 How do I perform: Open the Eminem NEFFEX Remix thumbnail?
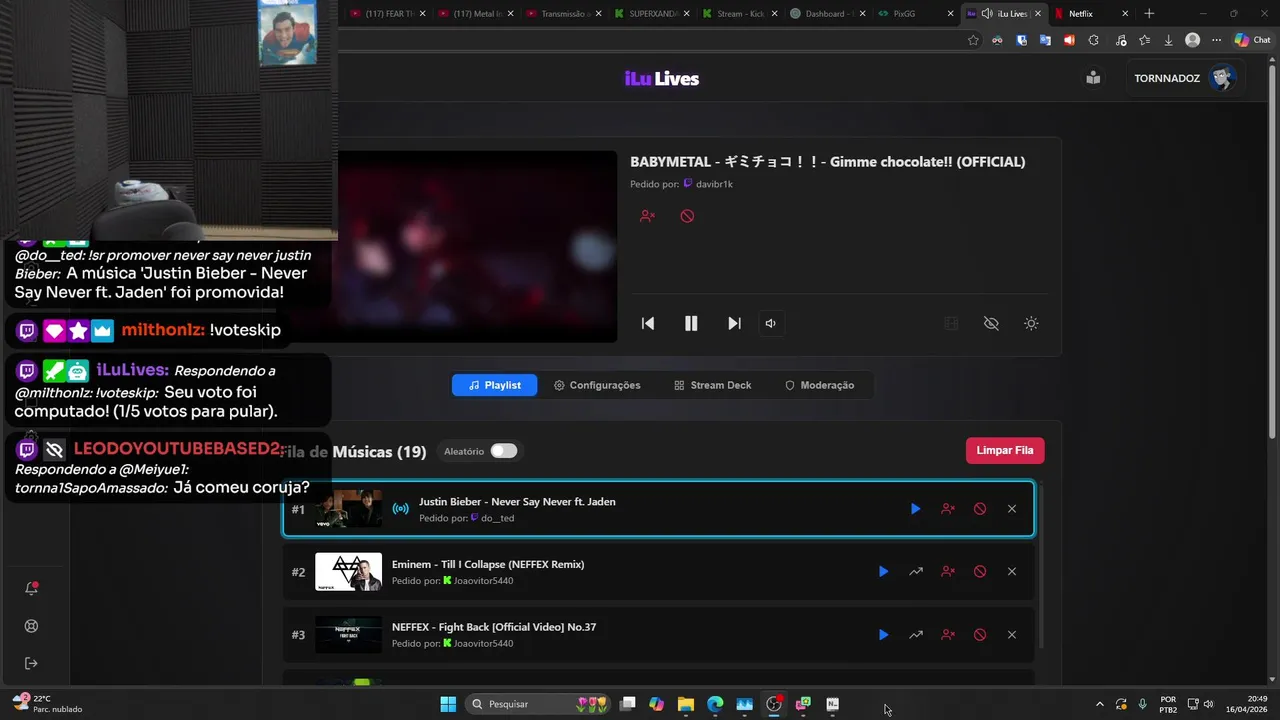tap(349, 572)
